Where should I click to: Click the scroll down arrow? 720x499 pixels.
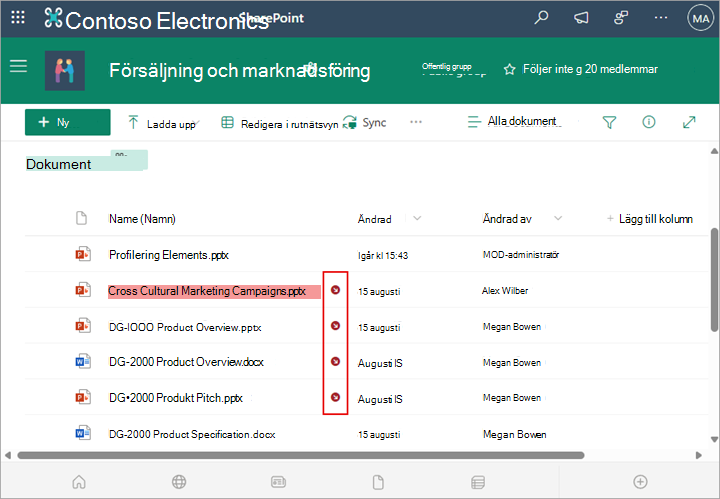tap(714, 439)
